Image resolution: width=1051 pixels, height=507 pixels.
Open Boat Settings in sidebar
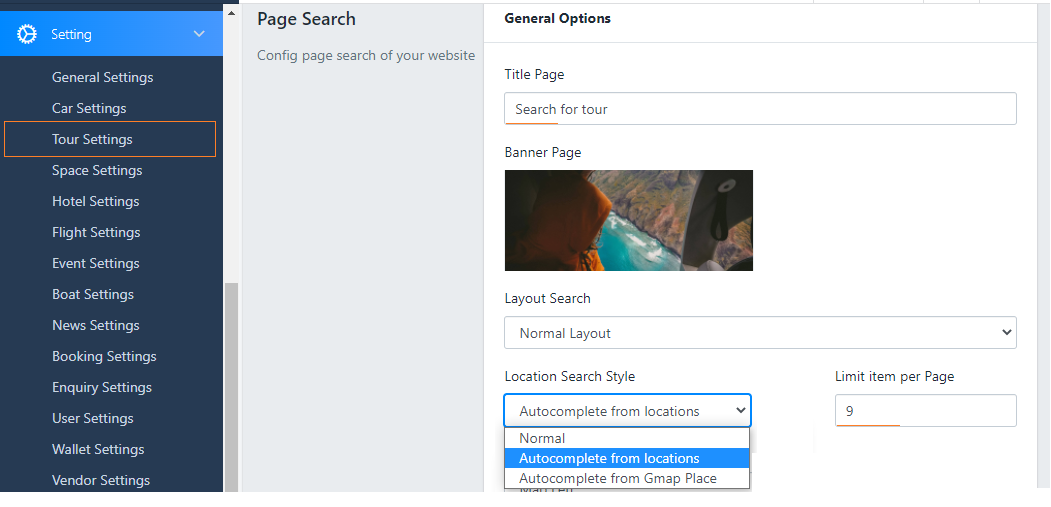tap(92, 294)
